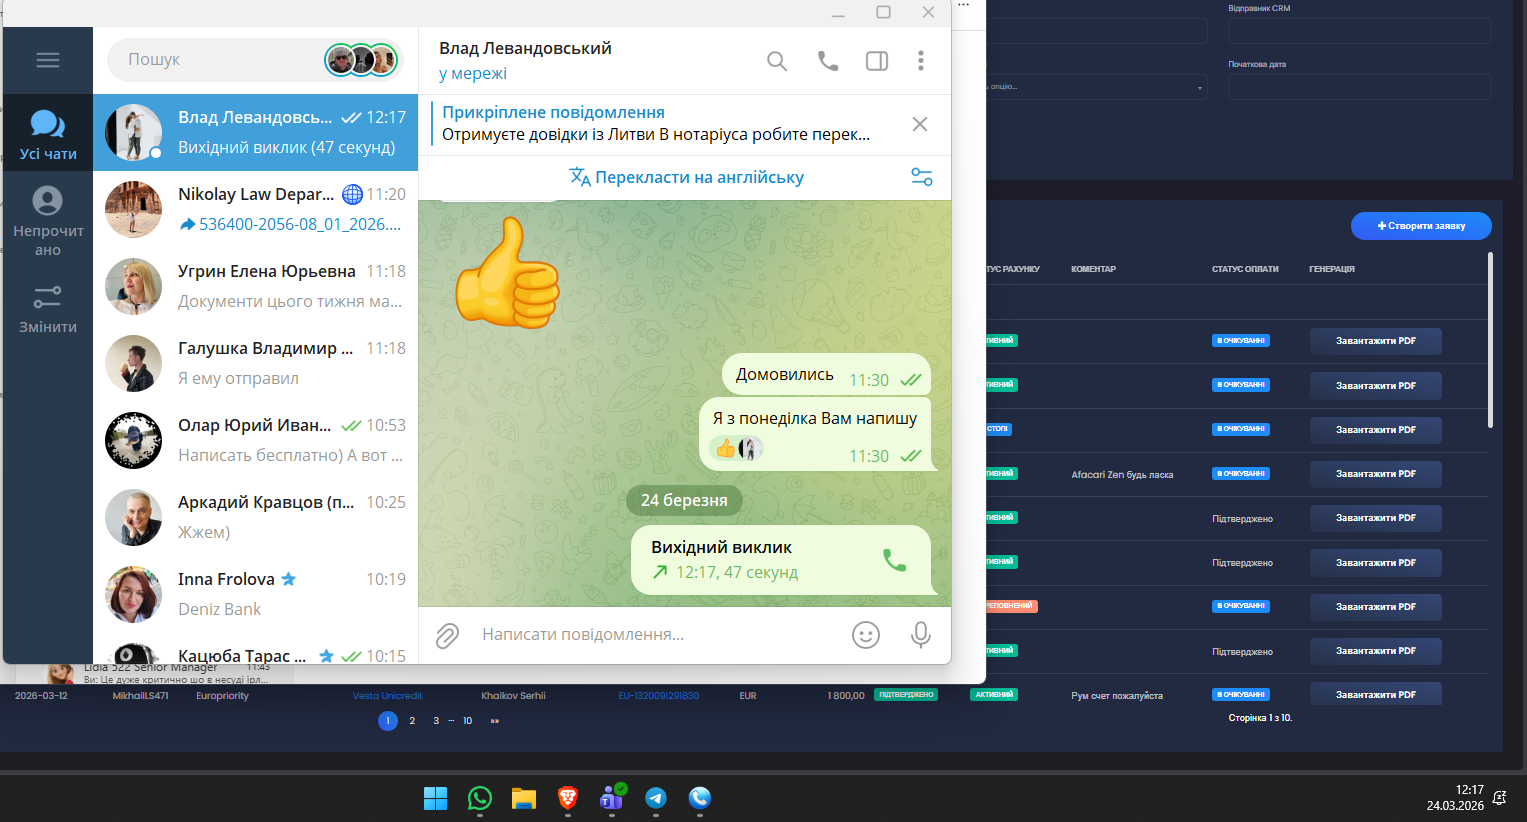
Task: Call back via the phone icon in outgoing call bubble
Action: (x=895, y=560)
